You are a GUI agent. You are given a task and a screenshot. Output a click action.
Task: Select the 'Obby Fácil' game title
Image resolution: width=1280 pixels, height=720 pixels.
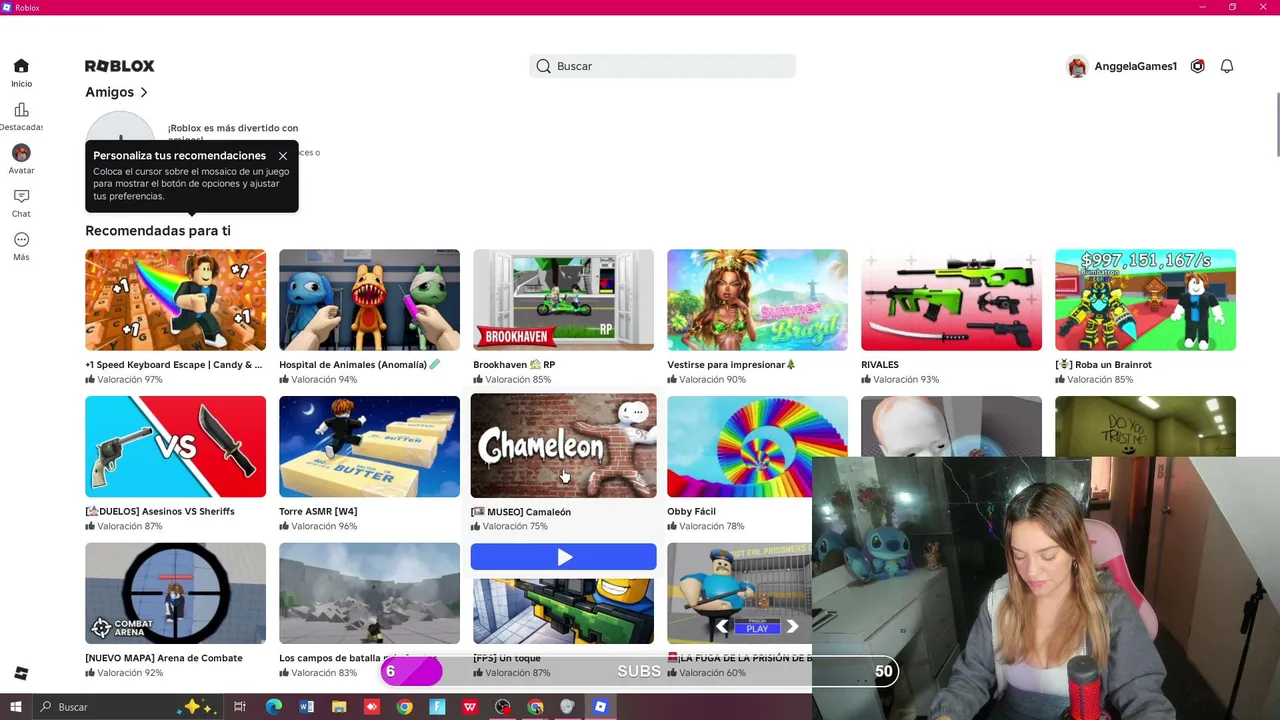click(x=691, y=512)
